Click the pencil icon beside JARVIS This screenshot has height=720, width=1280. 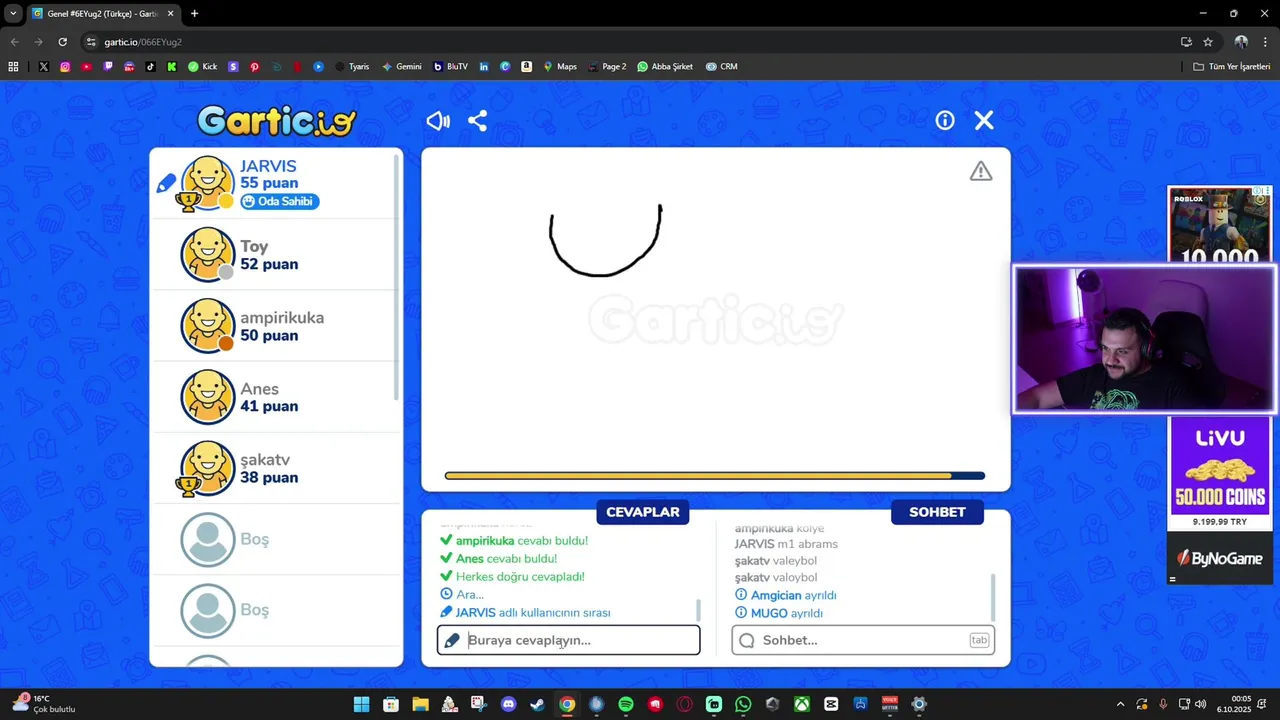(166, 184)
